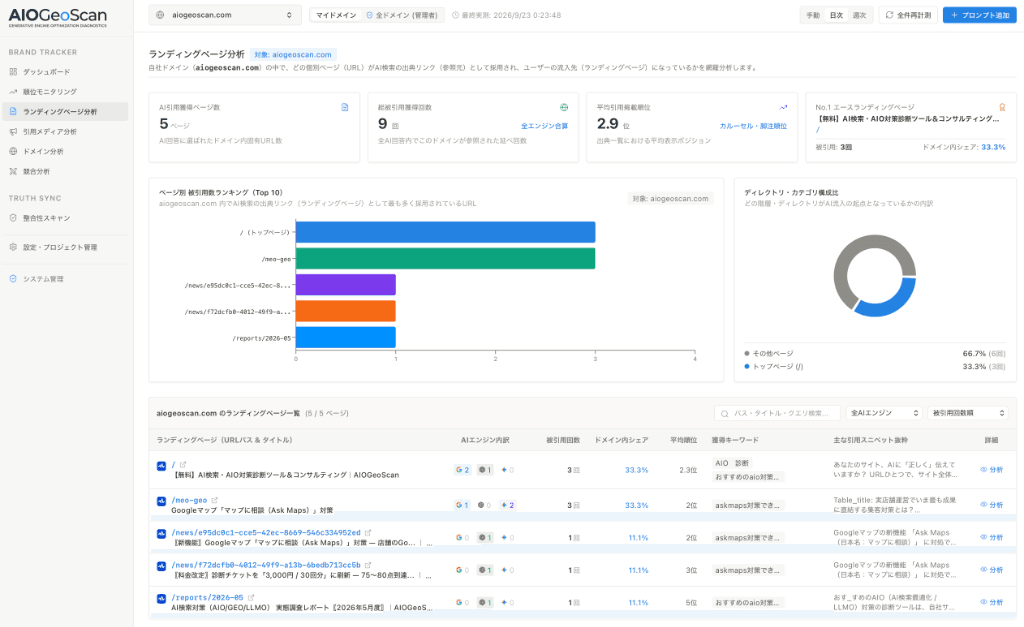Image resolution: width=1024 pixels, height=627 pixels.
Task: Switch to 全ドメイン (管理者) view
Action: [x=402, y=15]
